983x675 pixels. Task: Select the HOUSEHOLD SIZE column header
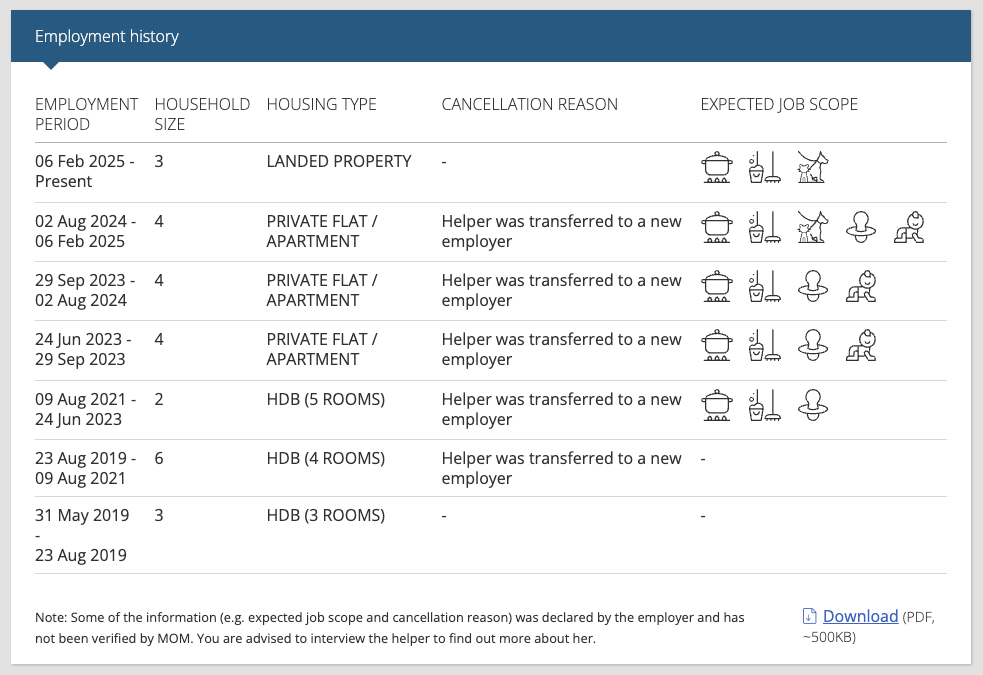[x=202, y=114]
